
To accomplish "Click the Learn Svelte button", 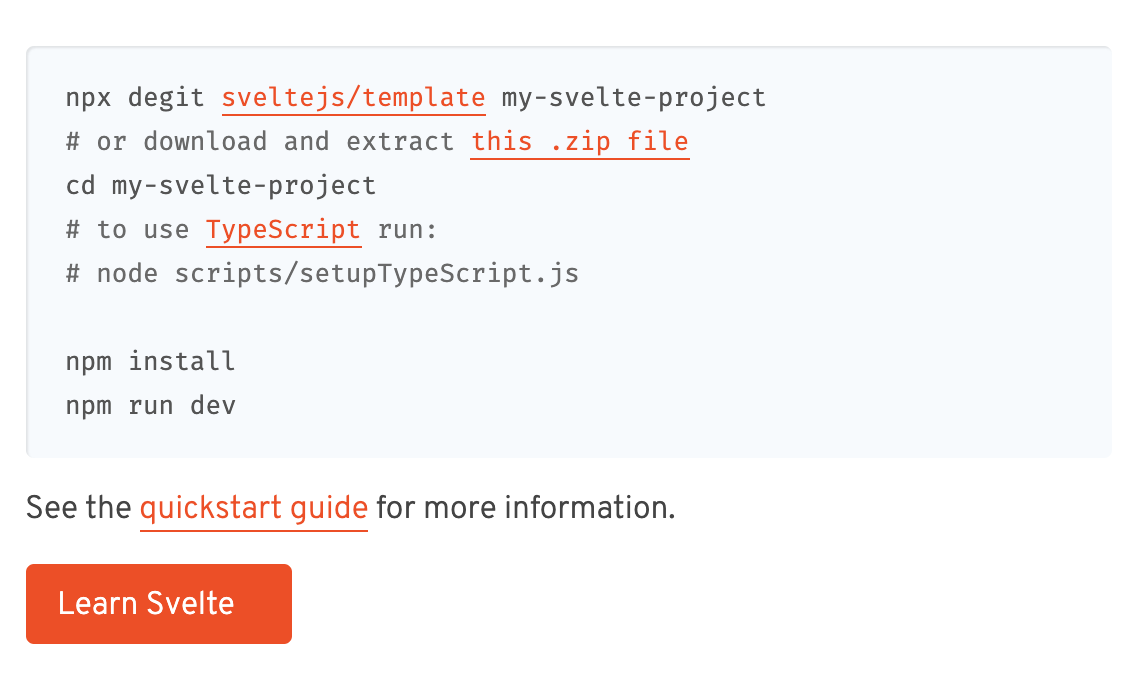I will [158, 603].
